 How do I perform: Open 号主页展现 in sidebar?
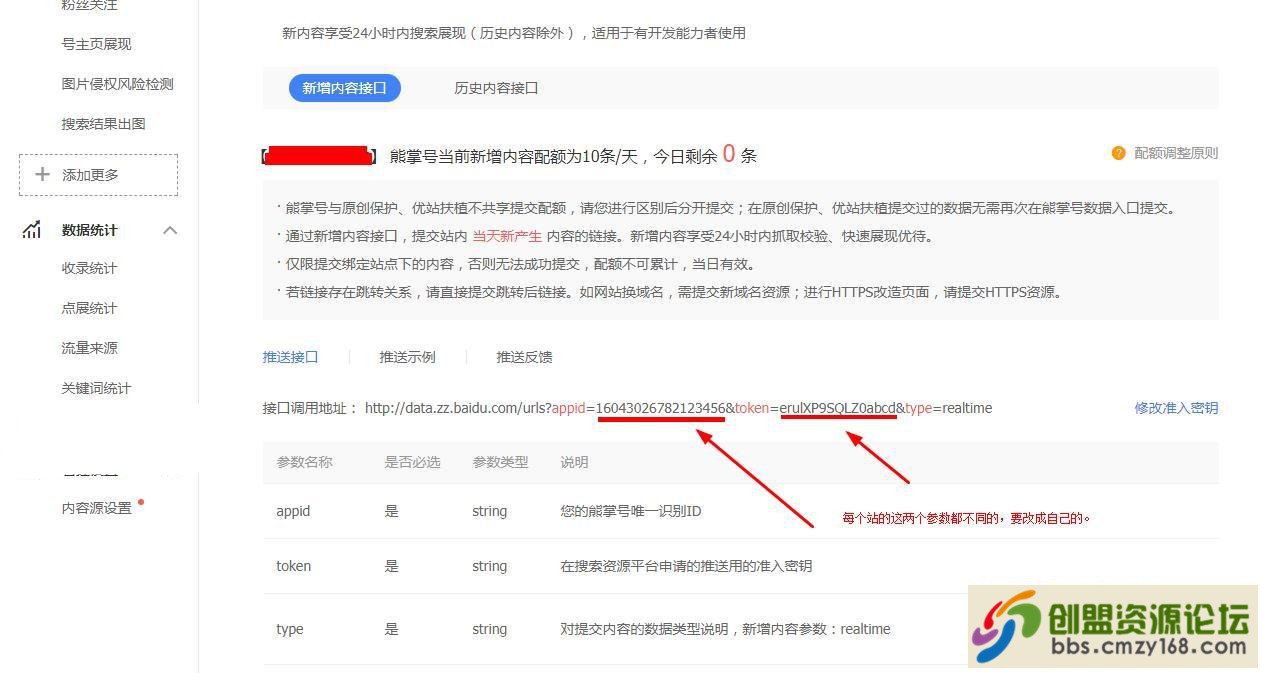pos(96,44)
